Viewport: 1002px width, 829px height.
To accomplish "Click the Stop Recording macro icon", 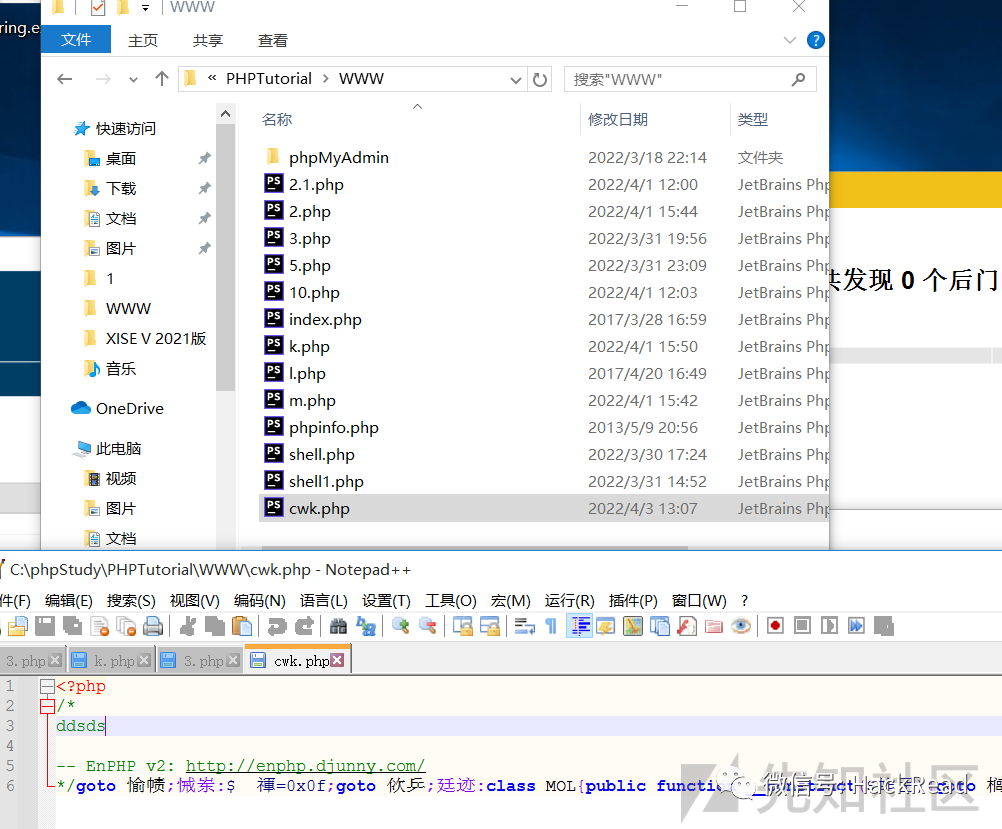I will [x=803, y=626].
